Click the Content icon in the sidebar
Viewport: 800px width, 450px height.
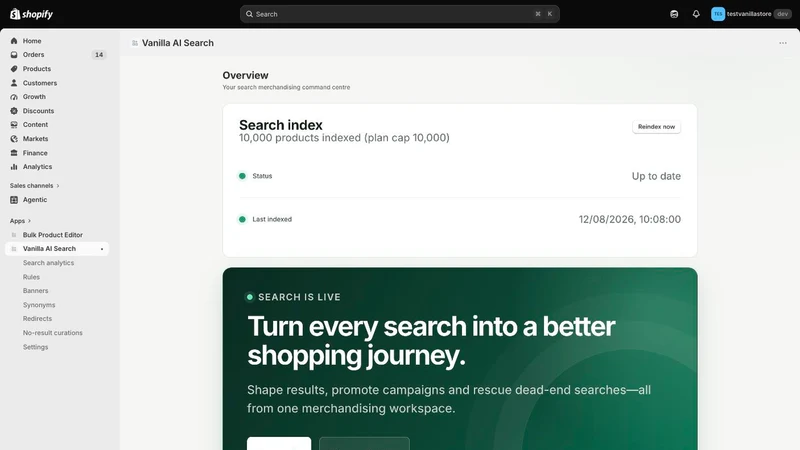click(x=14, y=124)
